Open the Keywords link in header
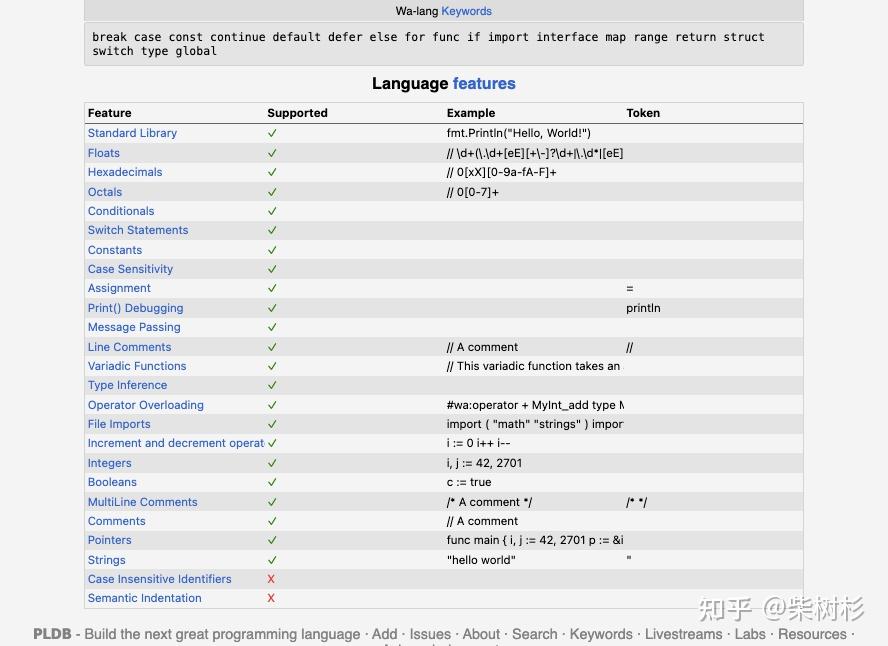The width and height of the screenshot is (888, 646). 466,11
